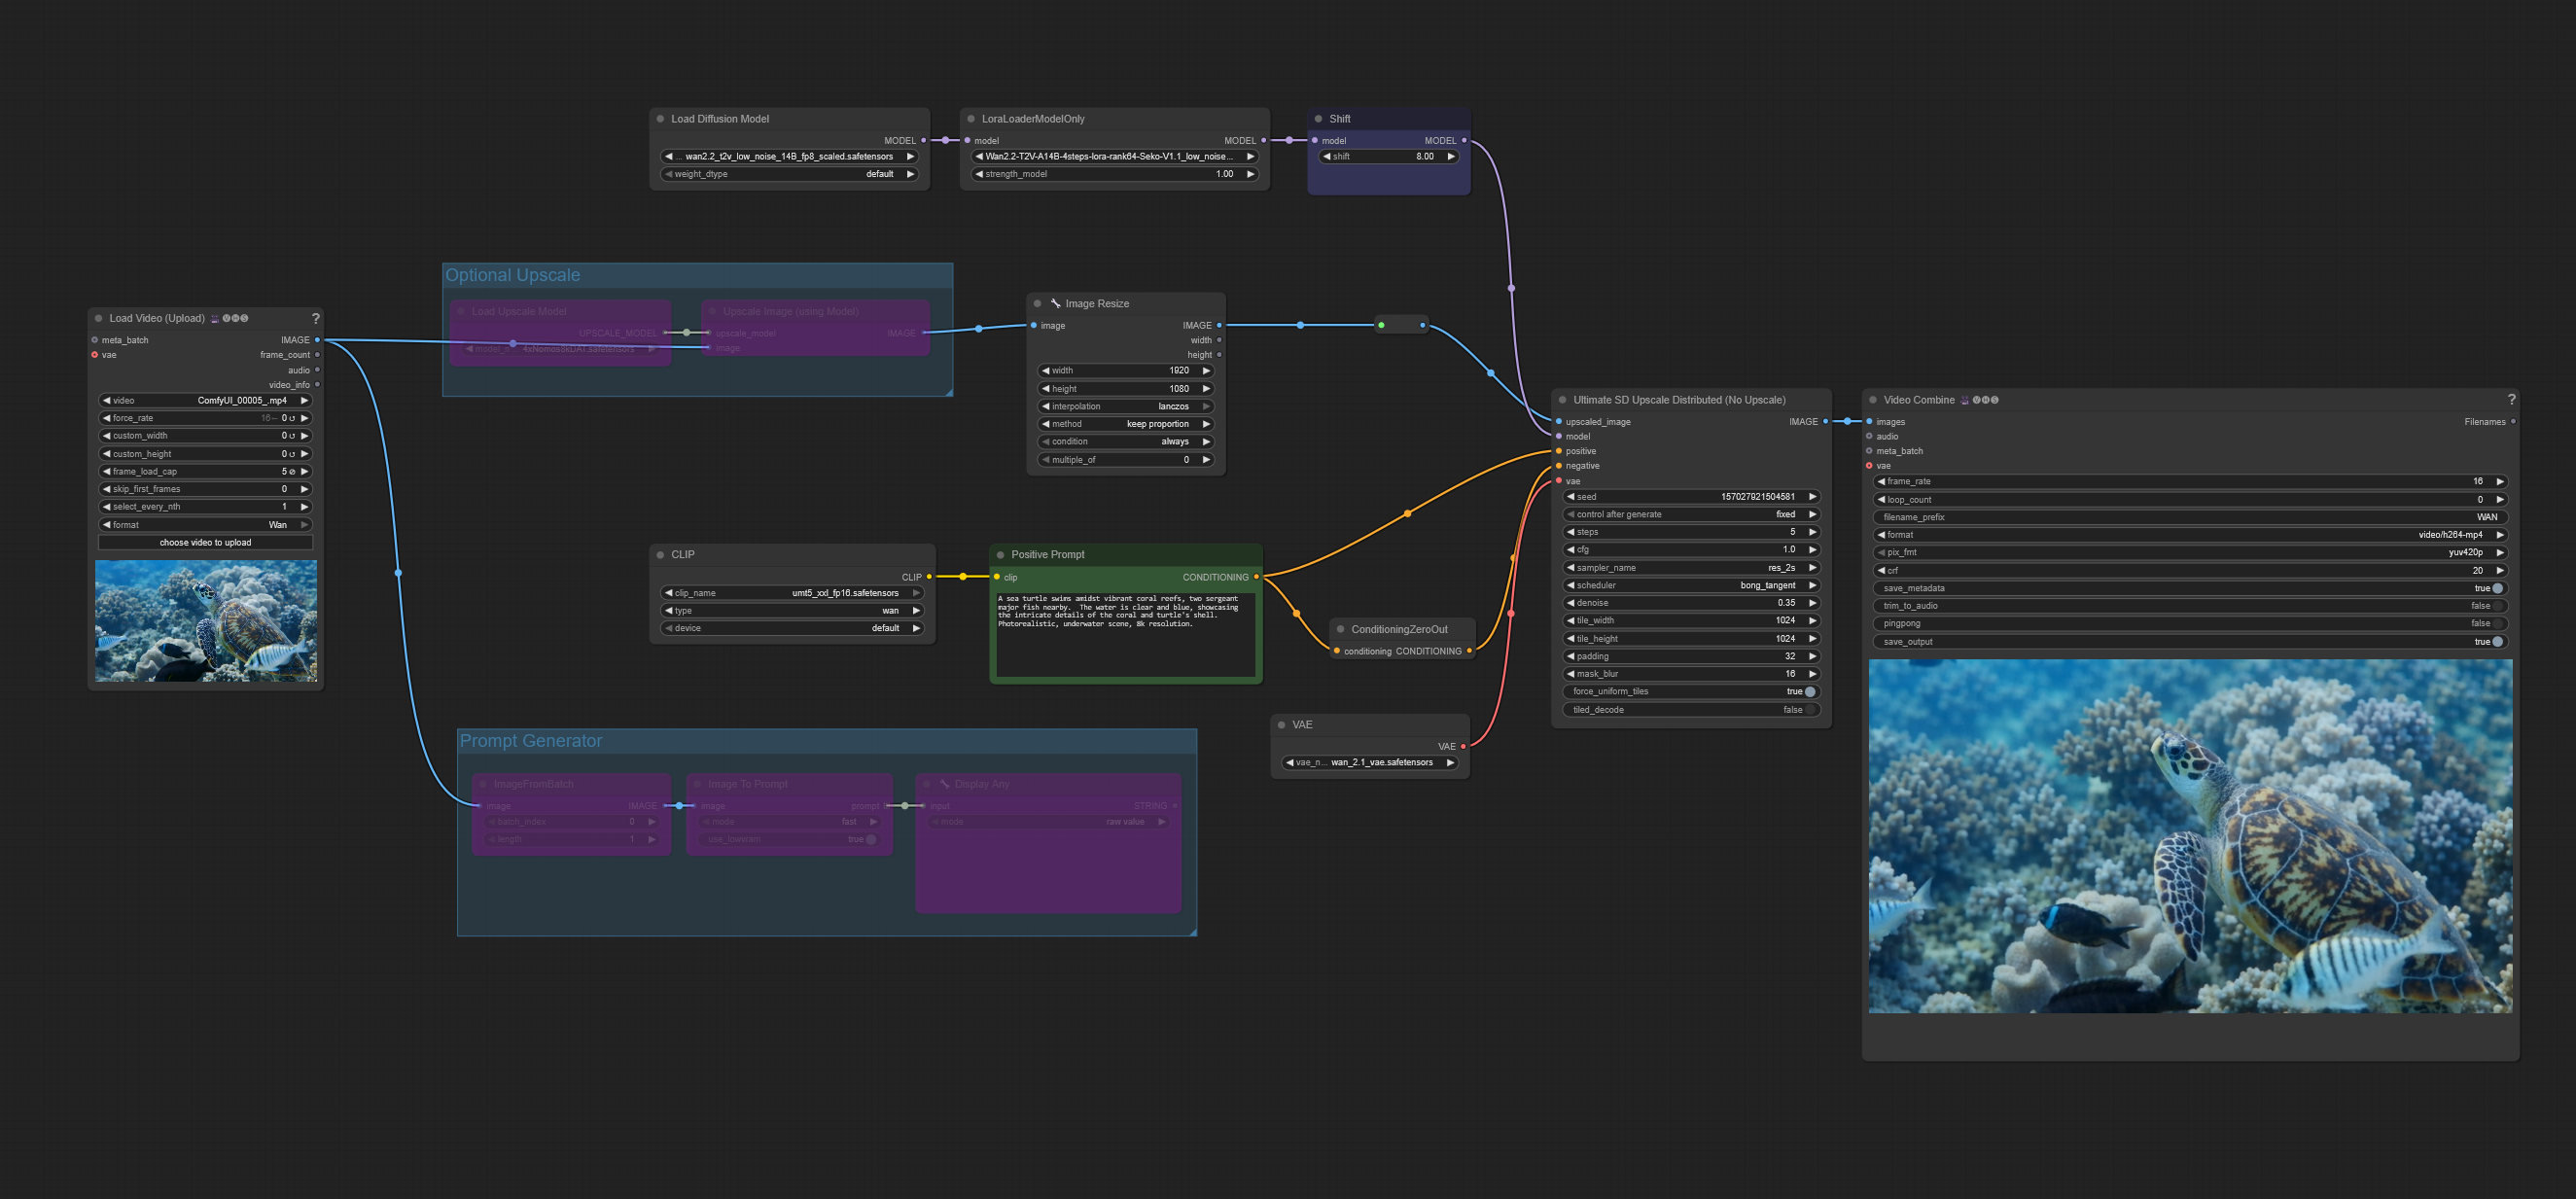This screenshot has width=2576, height=1199.
Task: Toggle save_metadata in Video Combine
Action: (2497, 589)
